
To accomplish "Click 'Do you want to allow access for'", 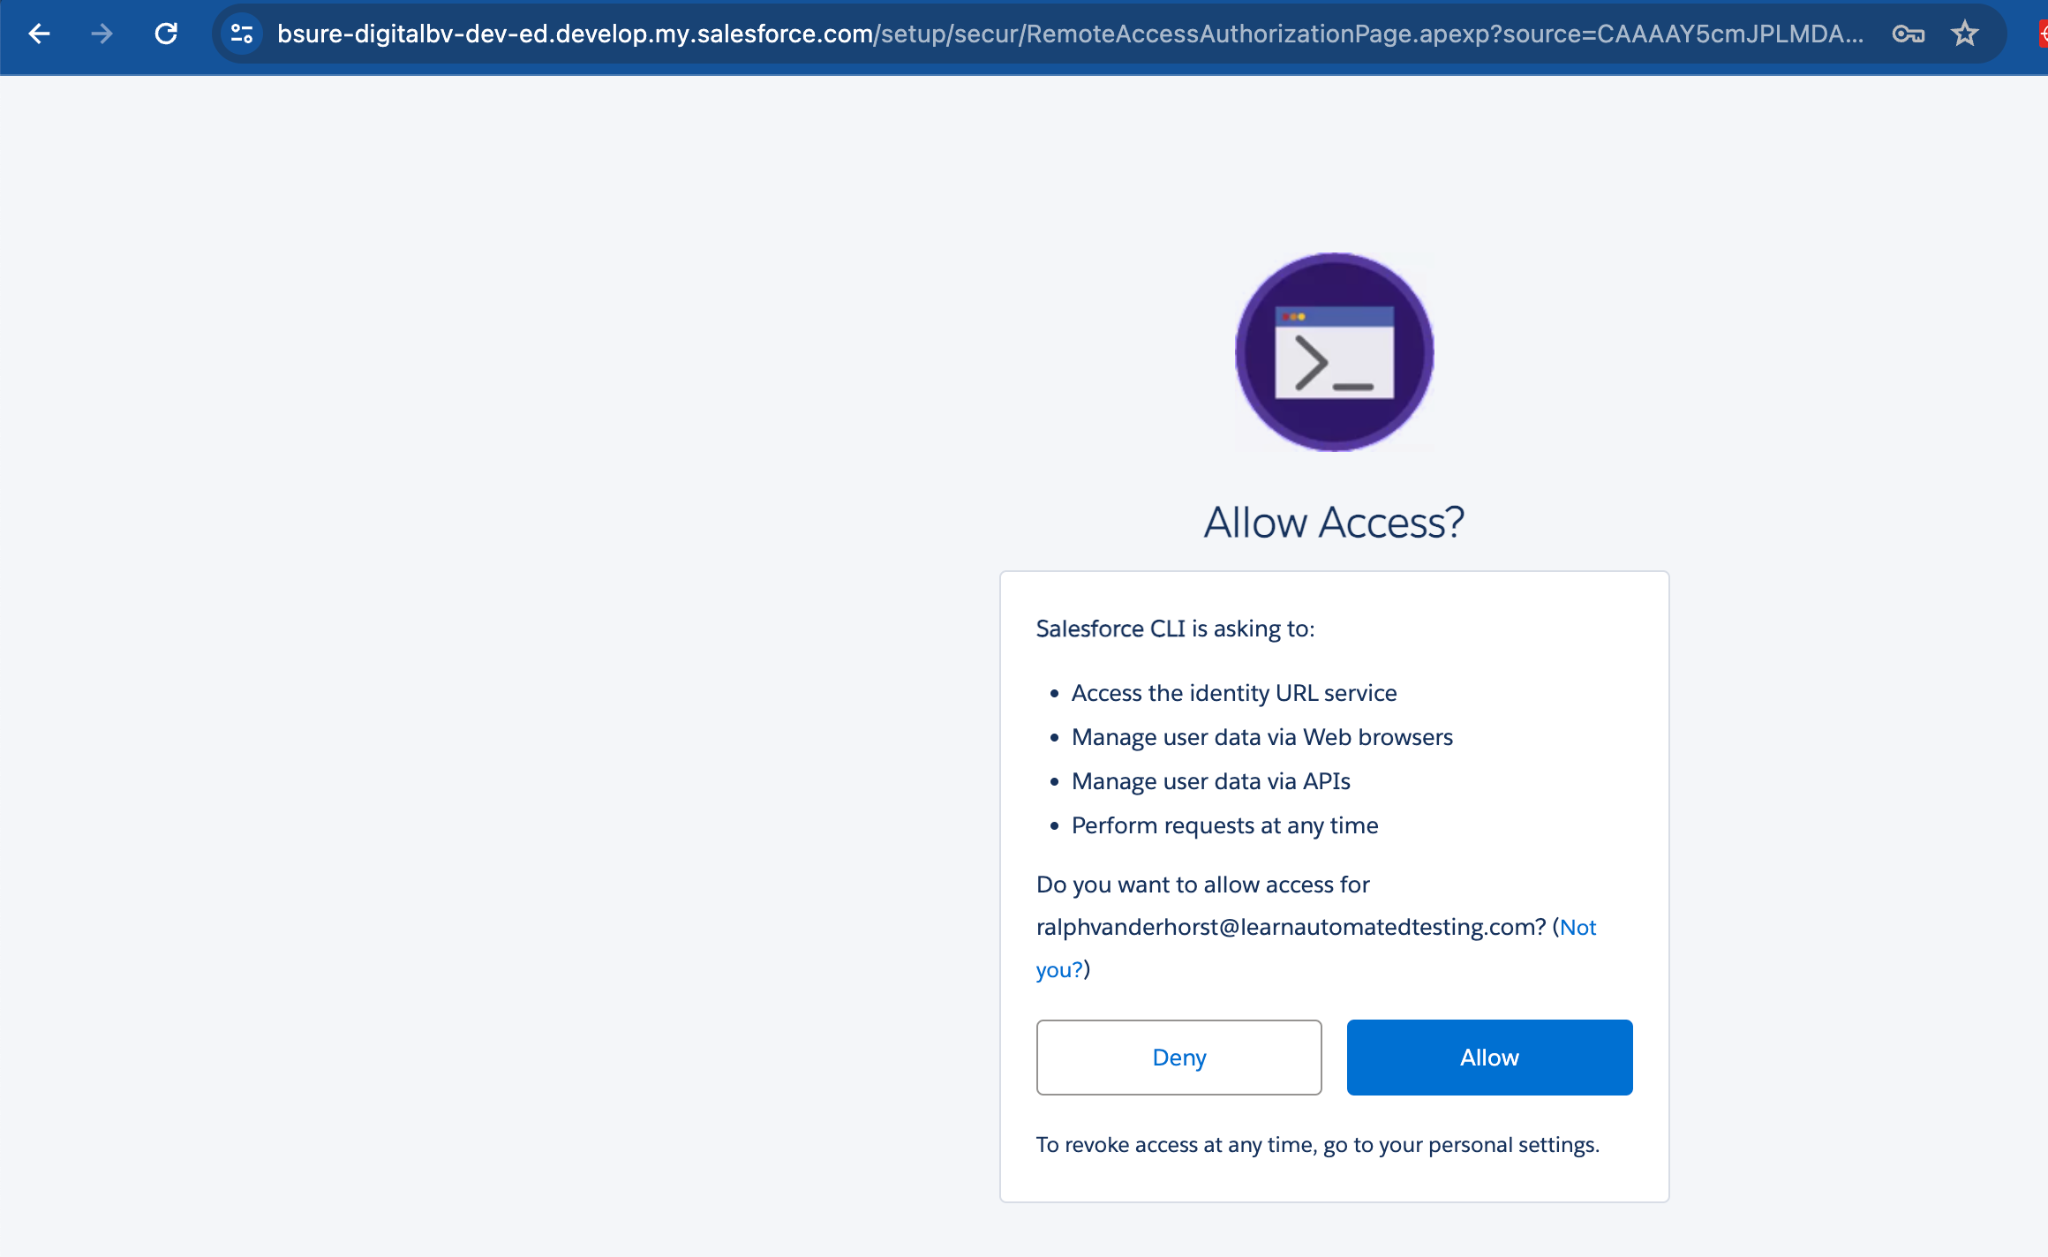I will 1203,884.
